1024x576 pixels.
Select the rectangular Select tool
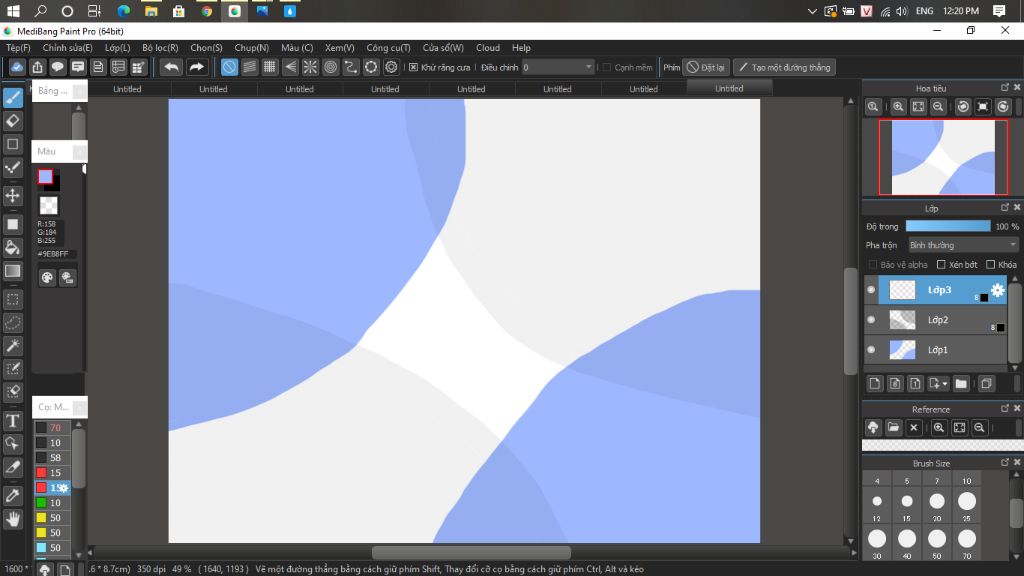[x=13, y=300]
